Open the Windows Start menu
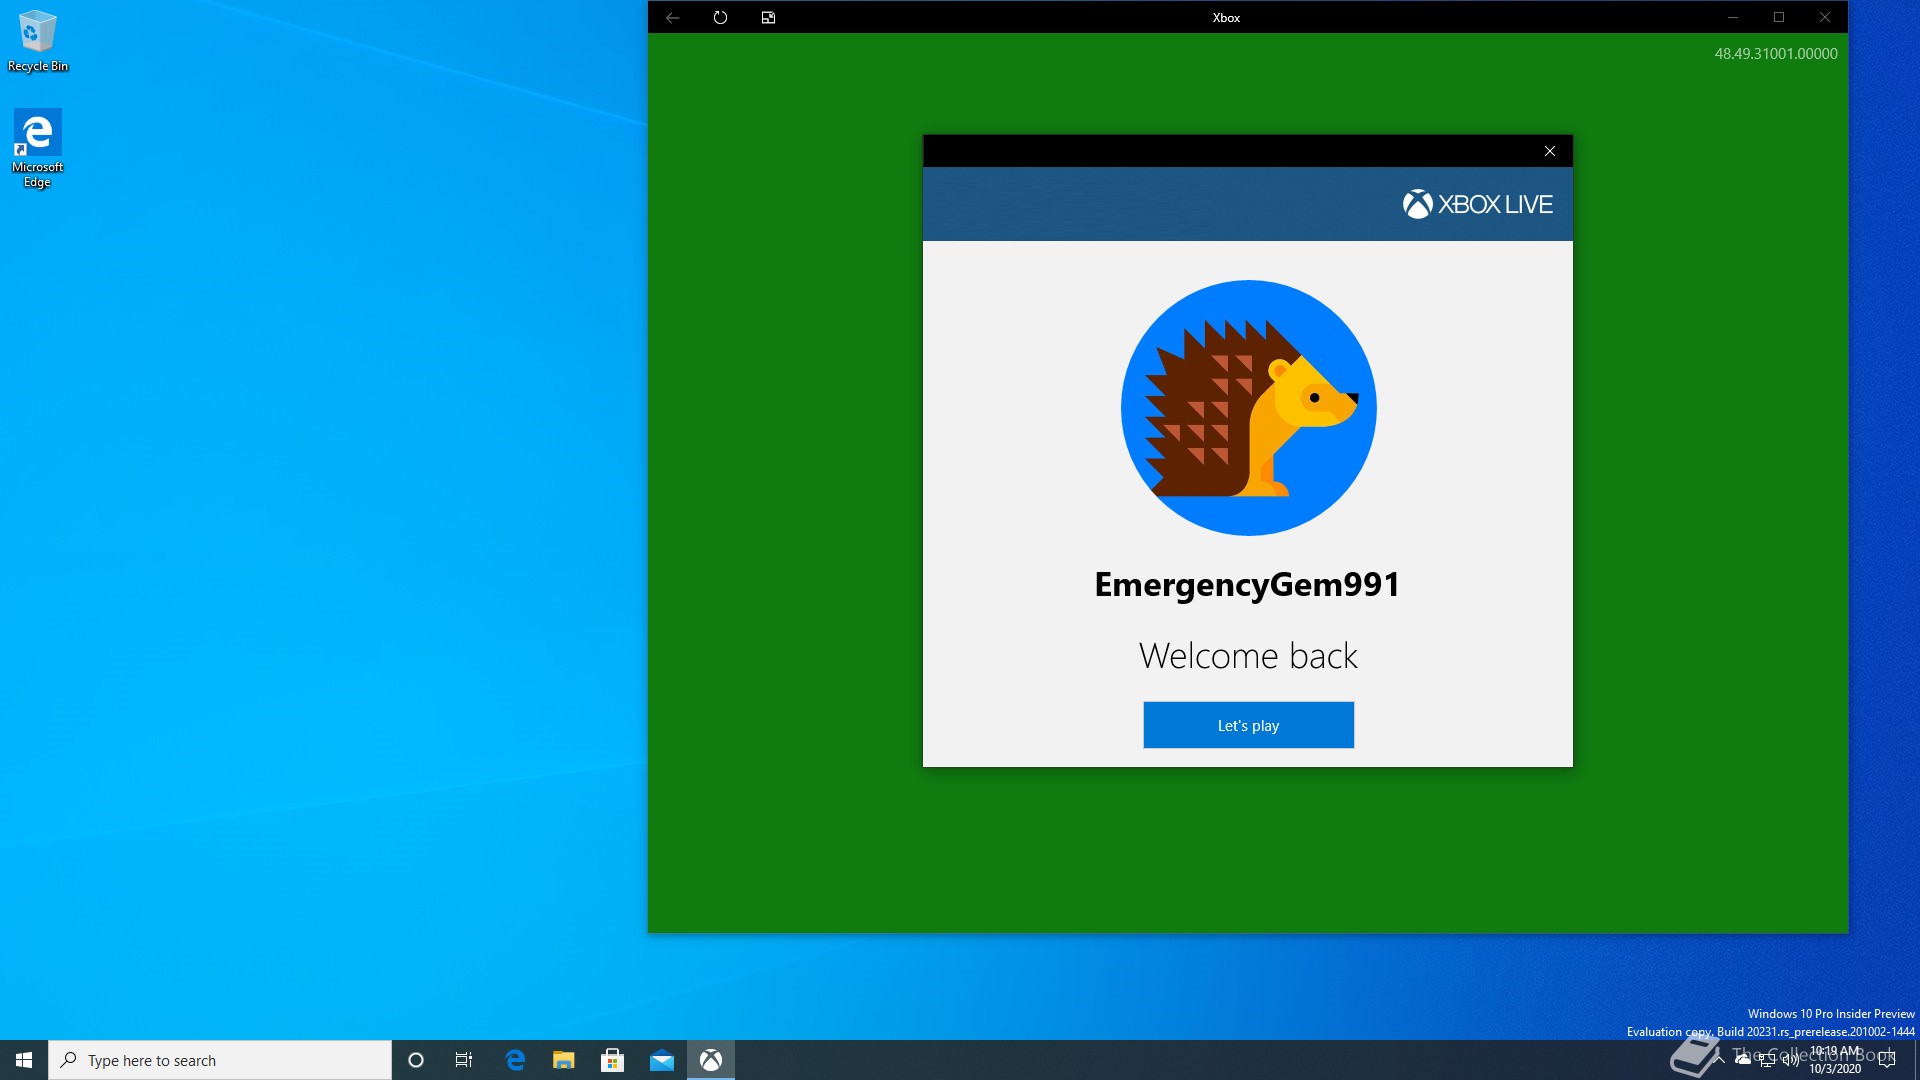Screen dimensions: 1920x1080 24,1060
